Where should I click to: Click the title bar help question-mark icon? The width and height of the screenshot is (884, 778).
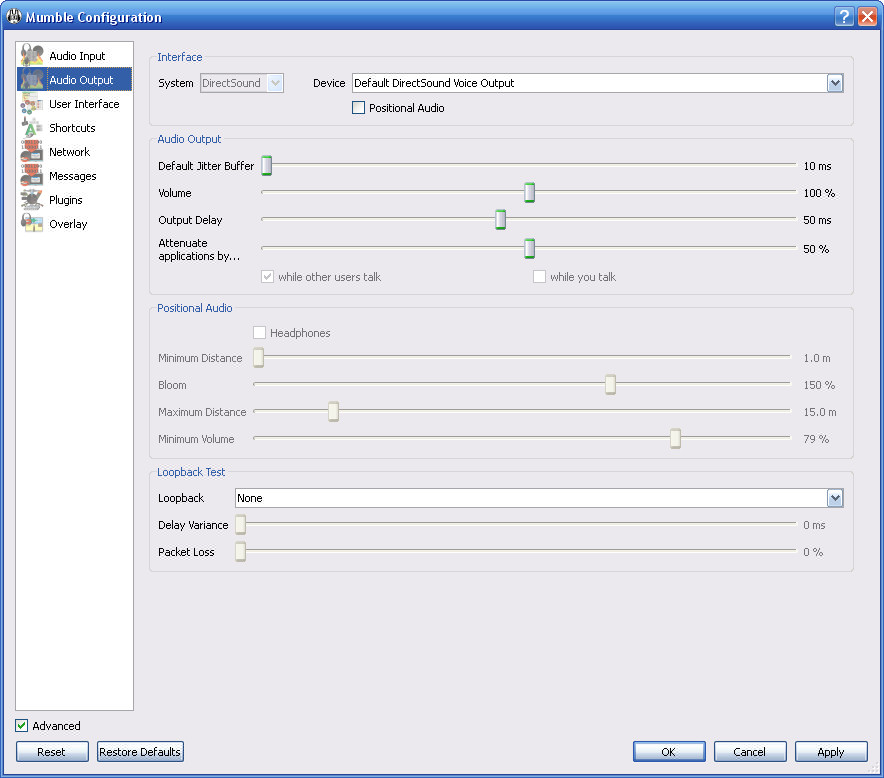(844, 17)
